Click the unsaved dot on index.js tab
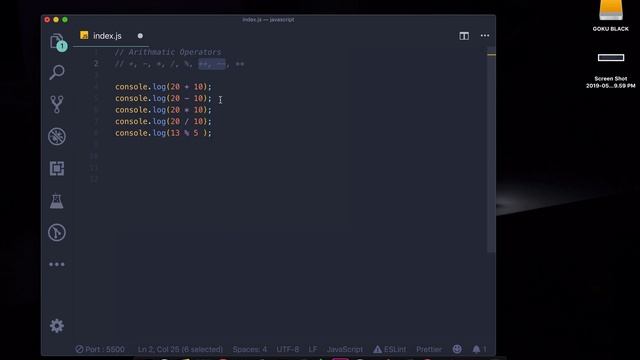 pos(140,36)
